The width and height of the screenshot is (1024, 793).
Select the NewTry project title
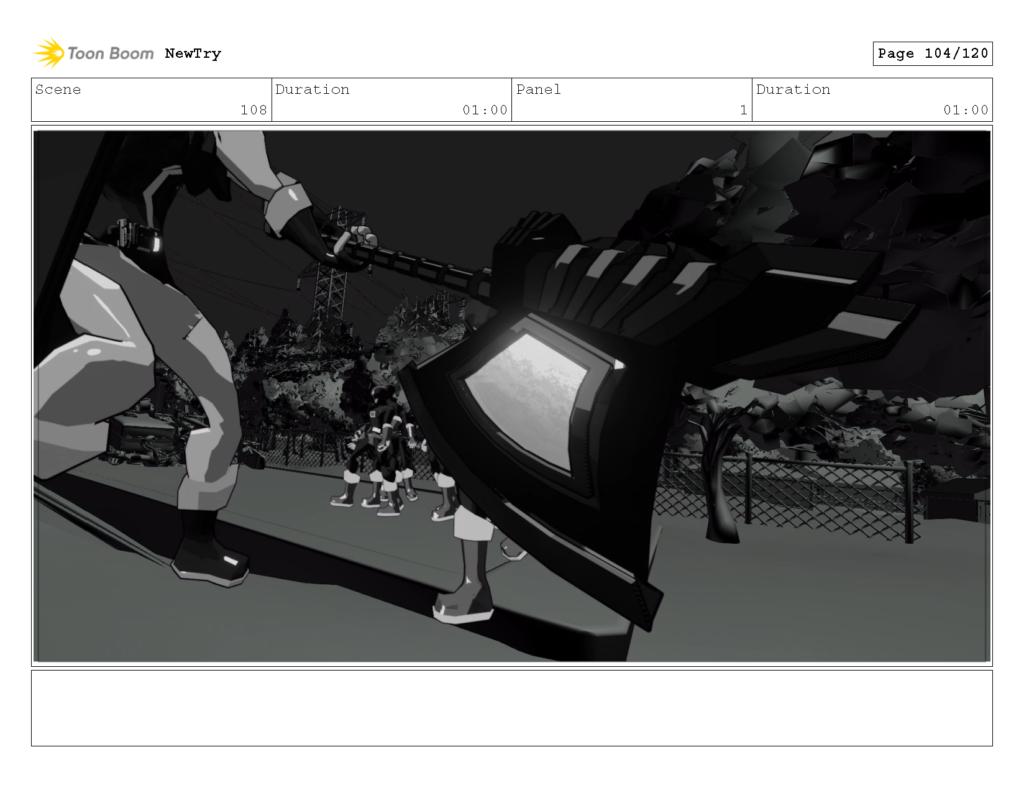pyautogui.click(x=192, y=53)
